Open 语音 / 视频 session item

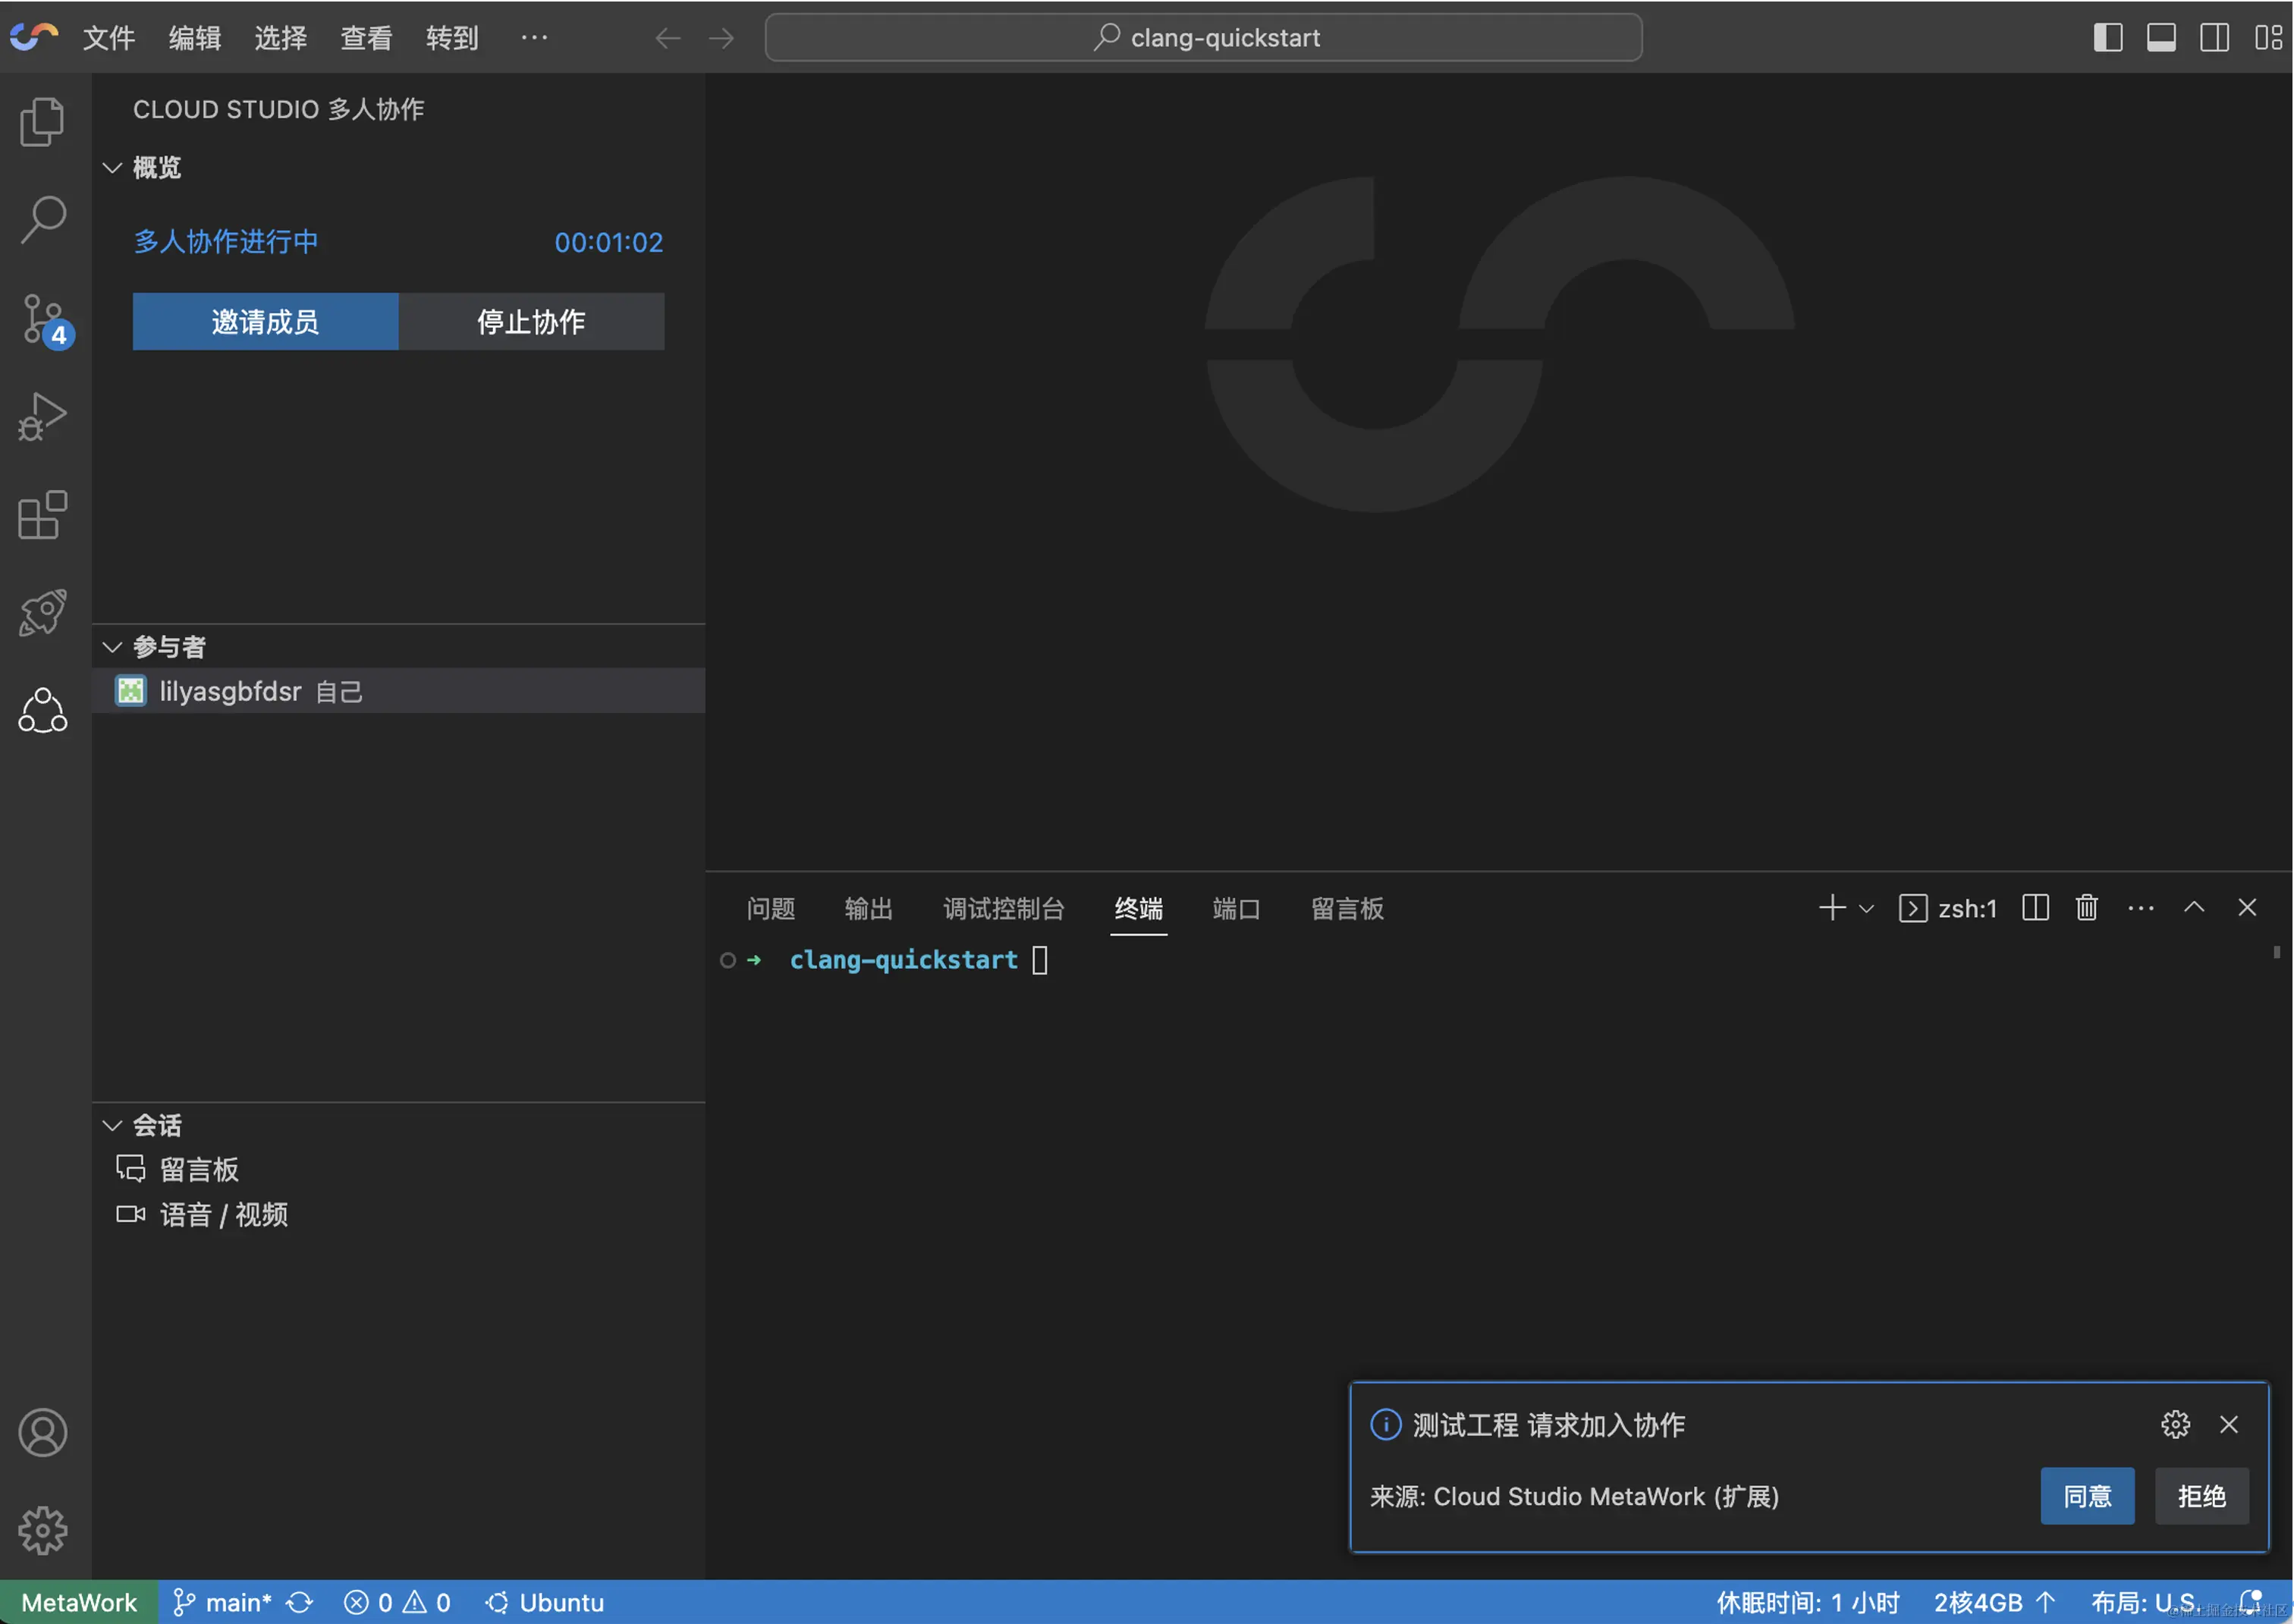pos(223,1214)
